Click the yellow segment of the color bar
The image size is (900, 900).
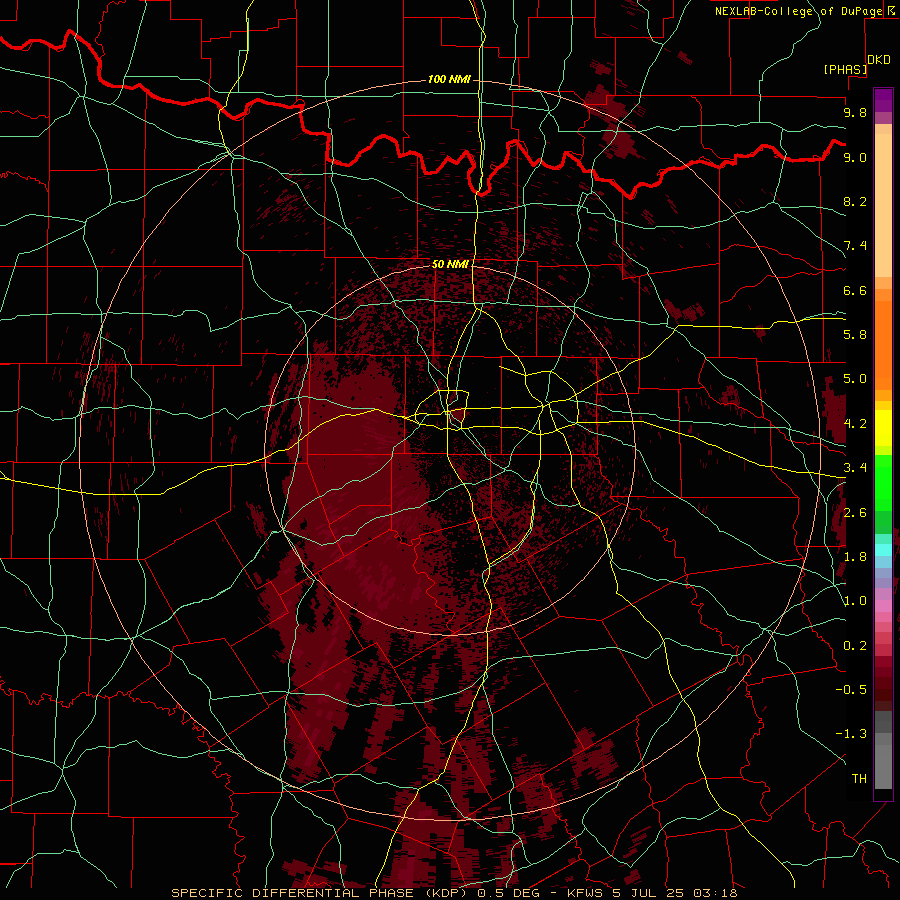point(883,428)
